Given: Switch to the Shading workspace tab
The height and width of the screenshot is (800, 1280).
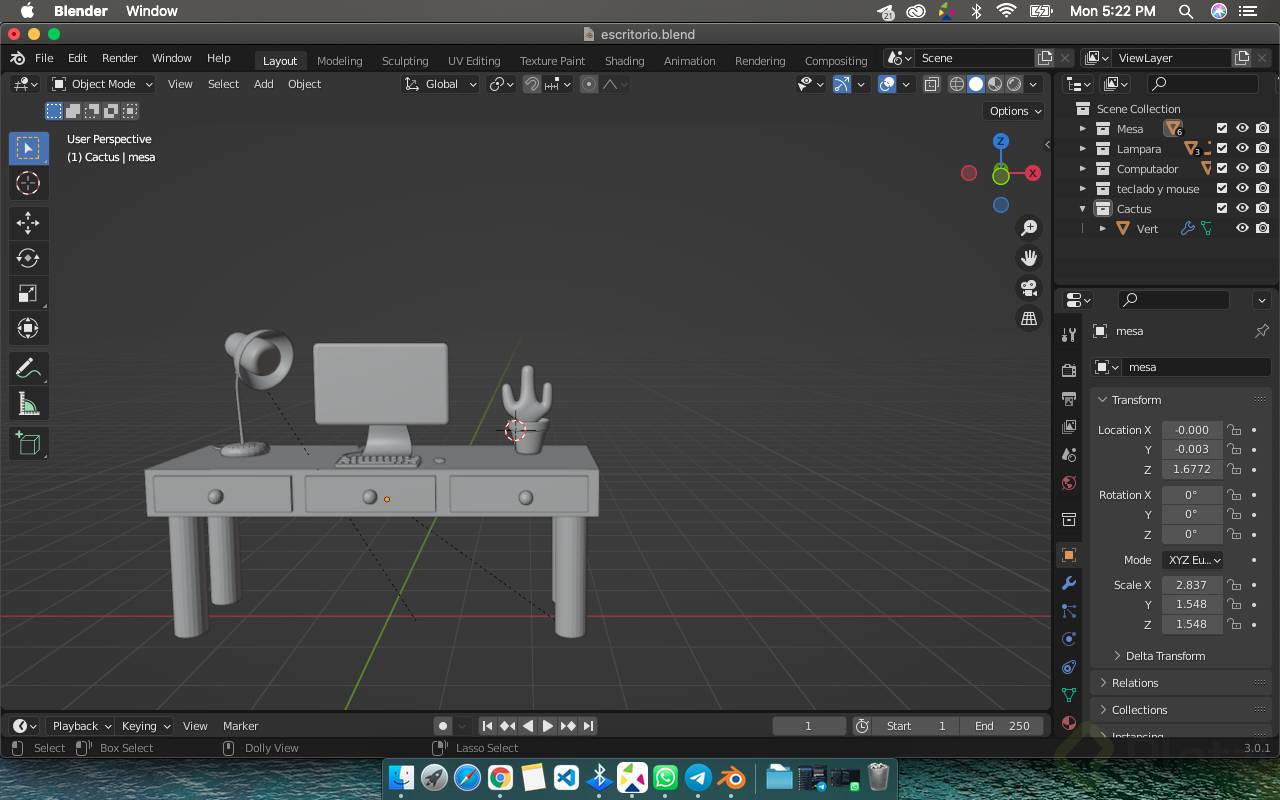Looking at the screenshot, I should click(624, 61).
